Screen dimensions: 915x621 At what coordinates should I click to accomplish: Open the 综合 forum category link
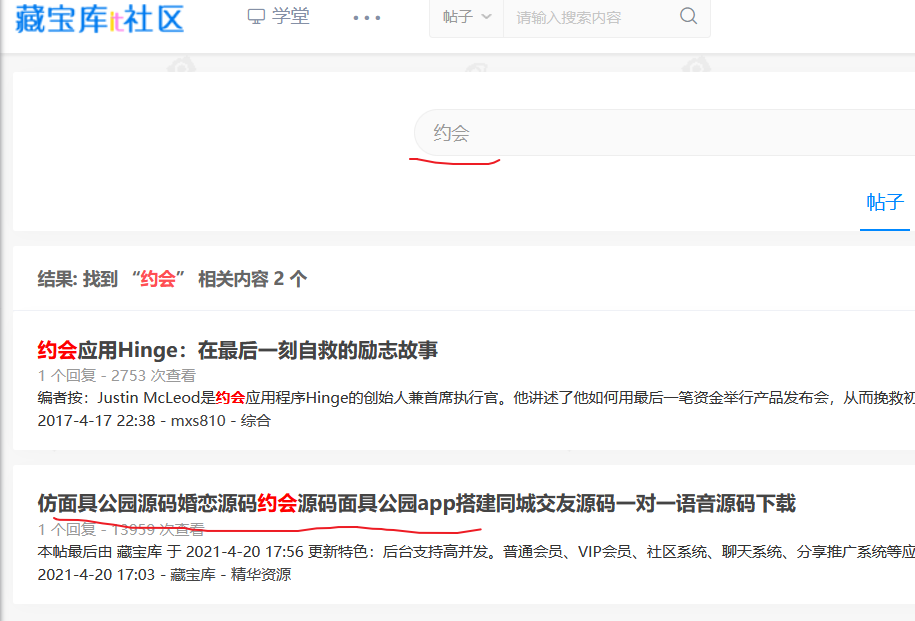(x=255, y=421)
